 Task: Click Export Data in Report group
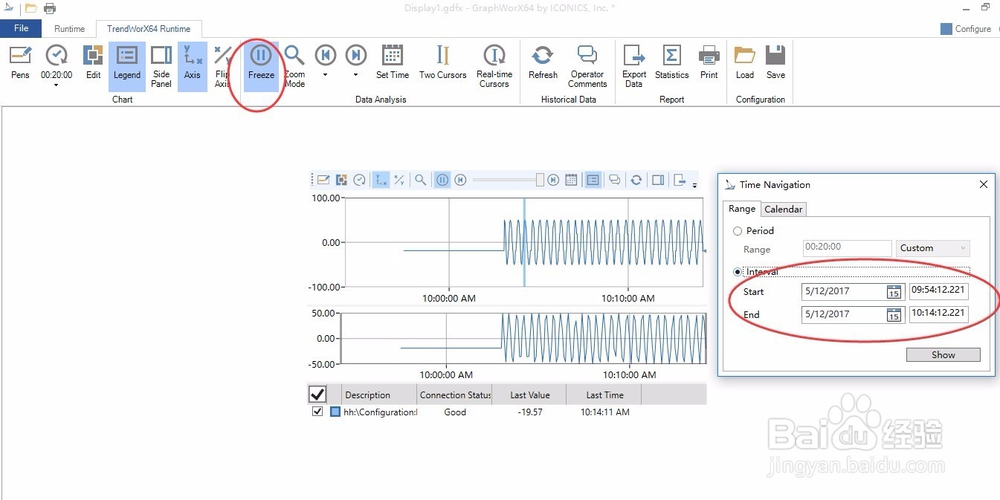[635, 66]
